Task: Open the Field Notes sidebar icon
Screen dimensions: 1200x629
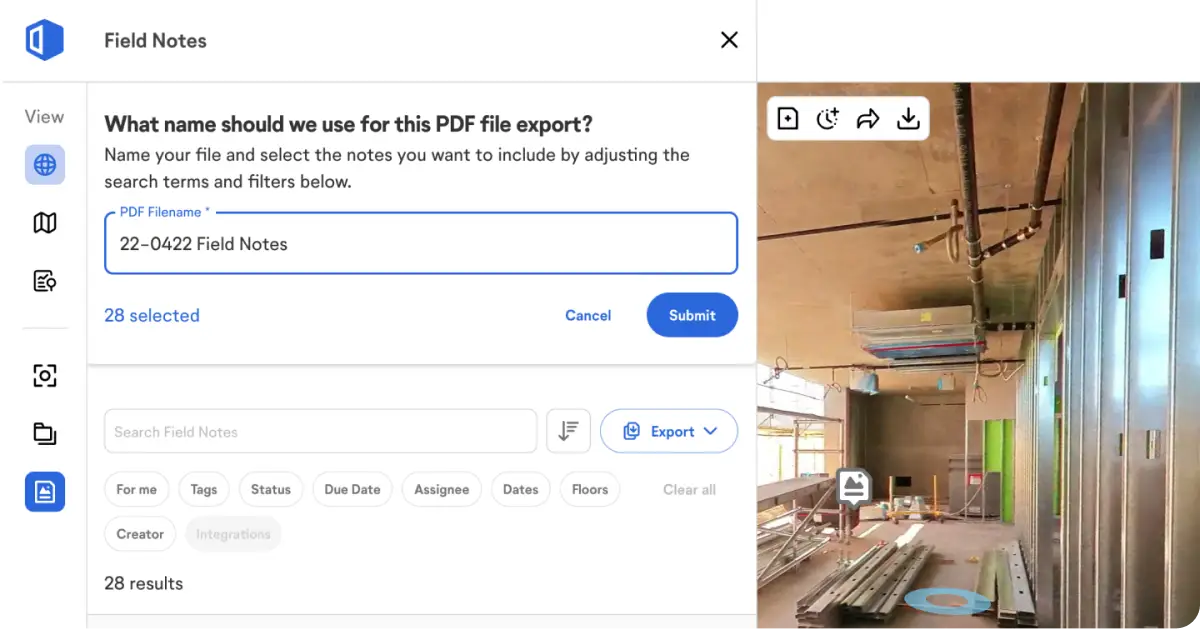Action: coord(45,492)
